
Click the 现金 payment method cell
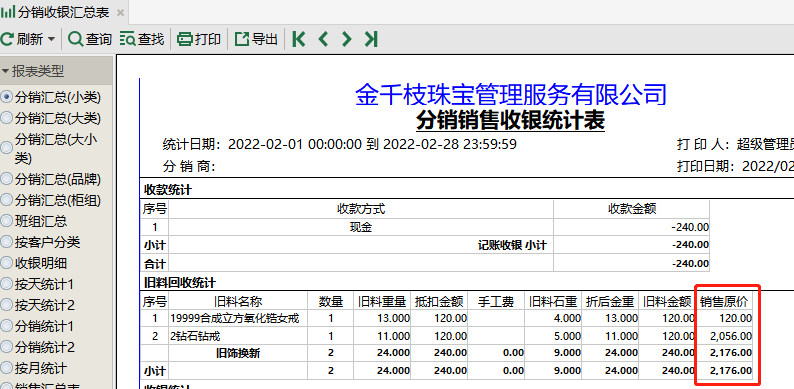(x=361, y=227)
